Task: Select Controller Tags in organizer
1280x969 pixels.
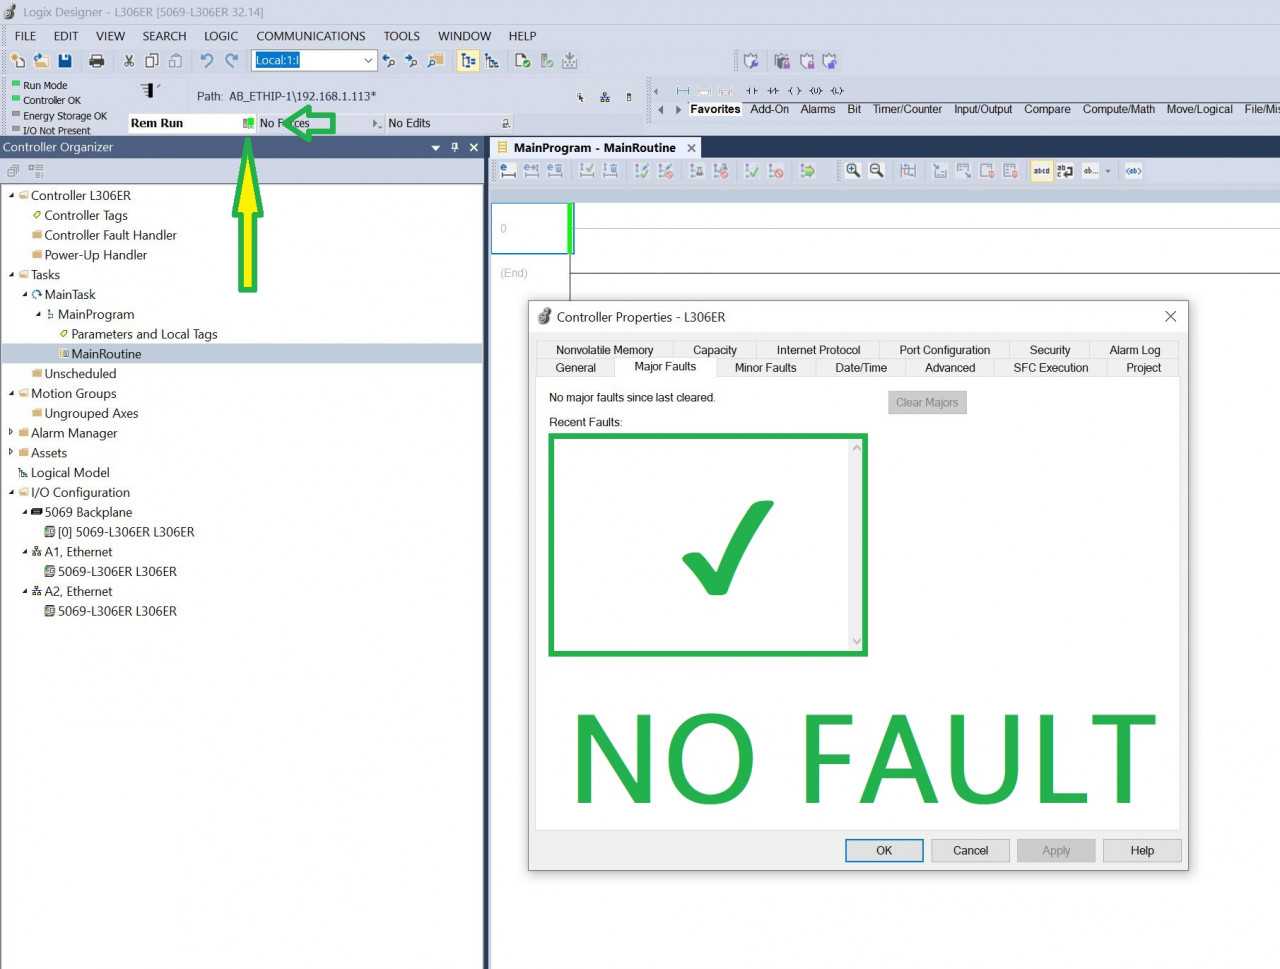Action: [86, 215]
